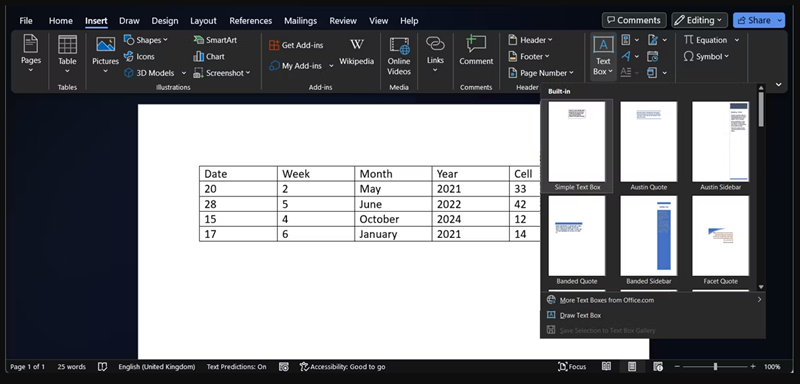Screen dimensions: 800x384
Task: Open the Editing mode dropdown
Action: pos(699,20)
